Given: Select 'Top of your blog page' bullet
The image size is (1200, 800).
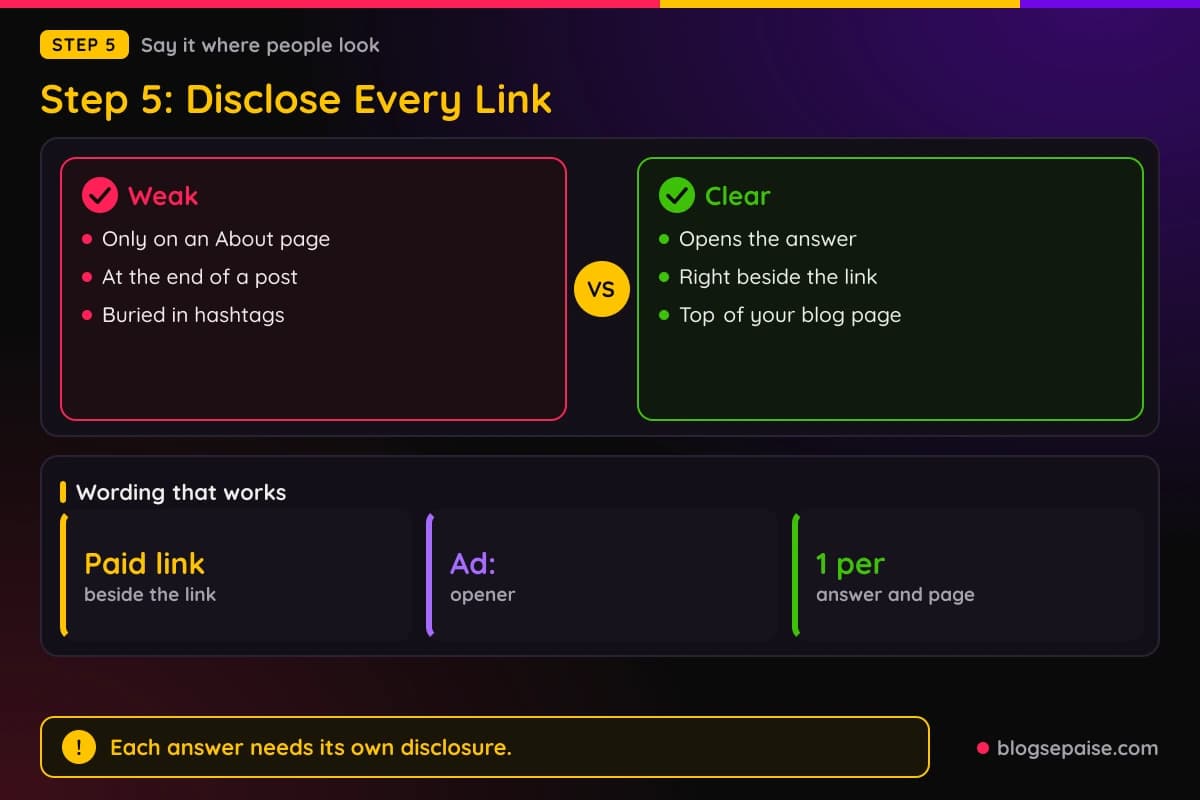Looking at the screenshot, I should click(x=790, y=315).
